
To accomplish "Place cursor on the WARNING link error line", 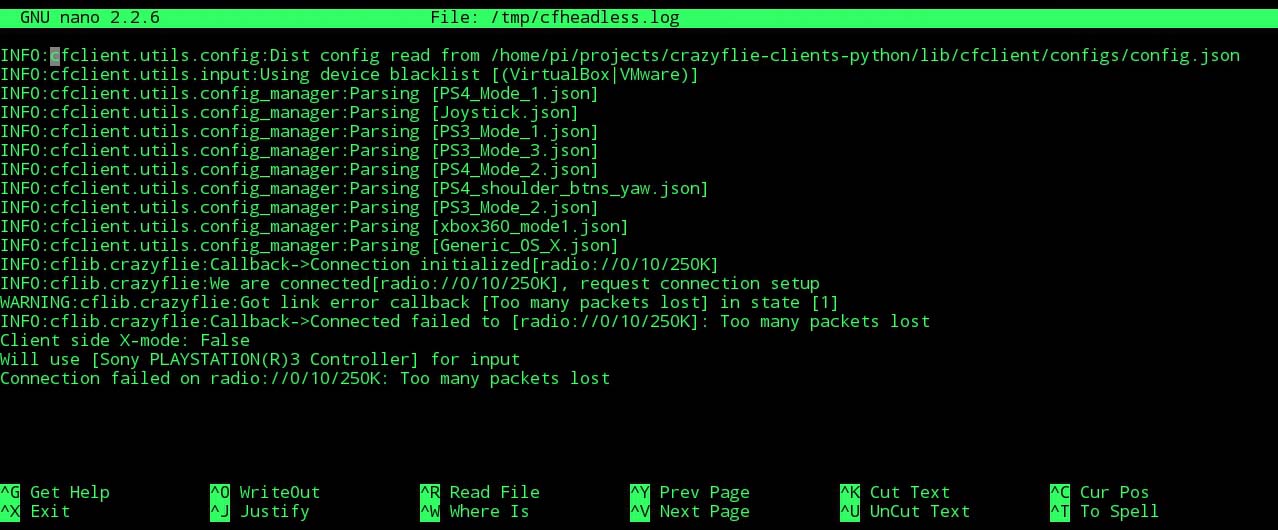I will click(419, 302).
